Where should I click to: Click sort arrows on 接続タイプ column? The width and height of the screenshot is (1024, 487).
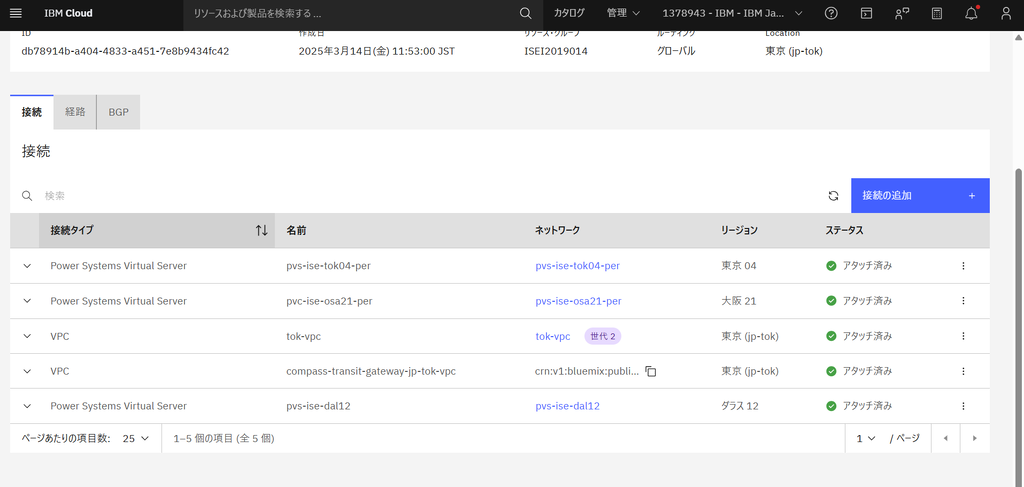click(x=261, y=230)
